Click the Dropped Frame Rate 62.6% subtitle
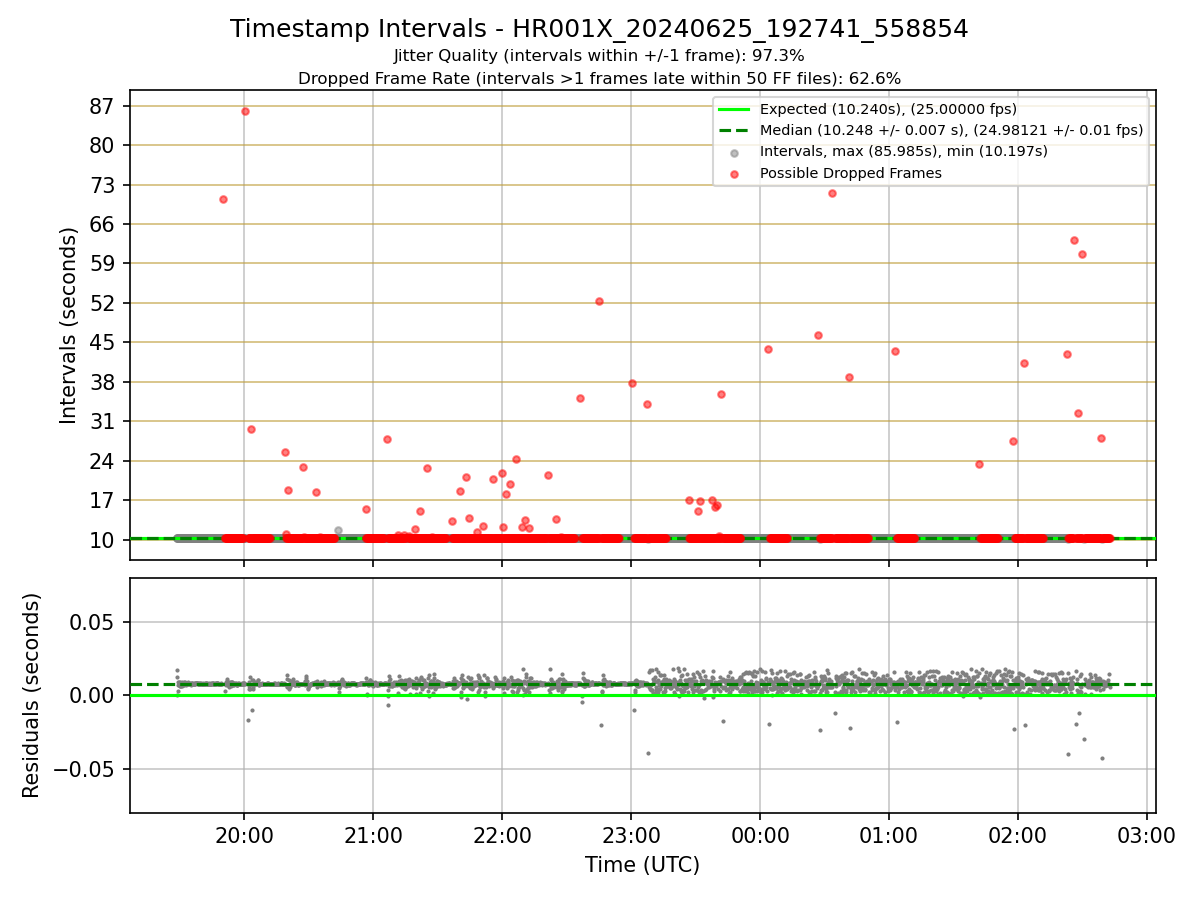1200x900 pixels. click(x=599, y=78)
